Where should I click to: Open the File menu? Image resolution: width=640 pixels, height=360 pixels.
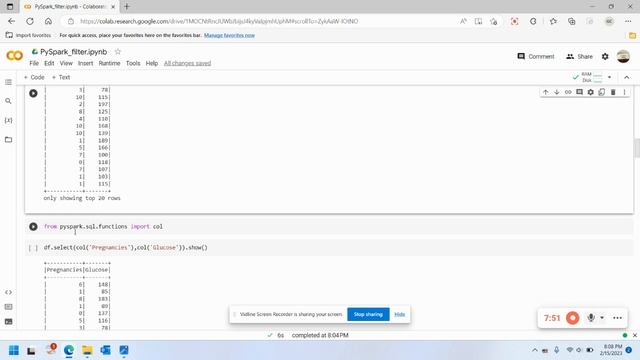click(34, 63)
